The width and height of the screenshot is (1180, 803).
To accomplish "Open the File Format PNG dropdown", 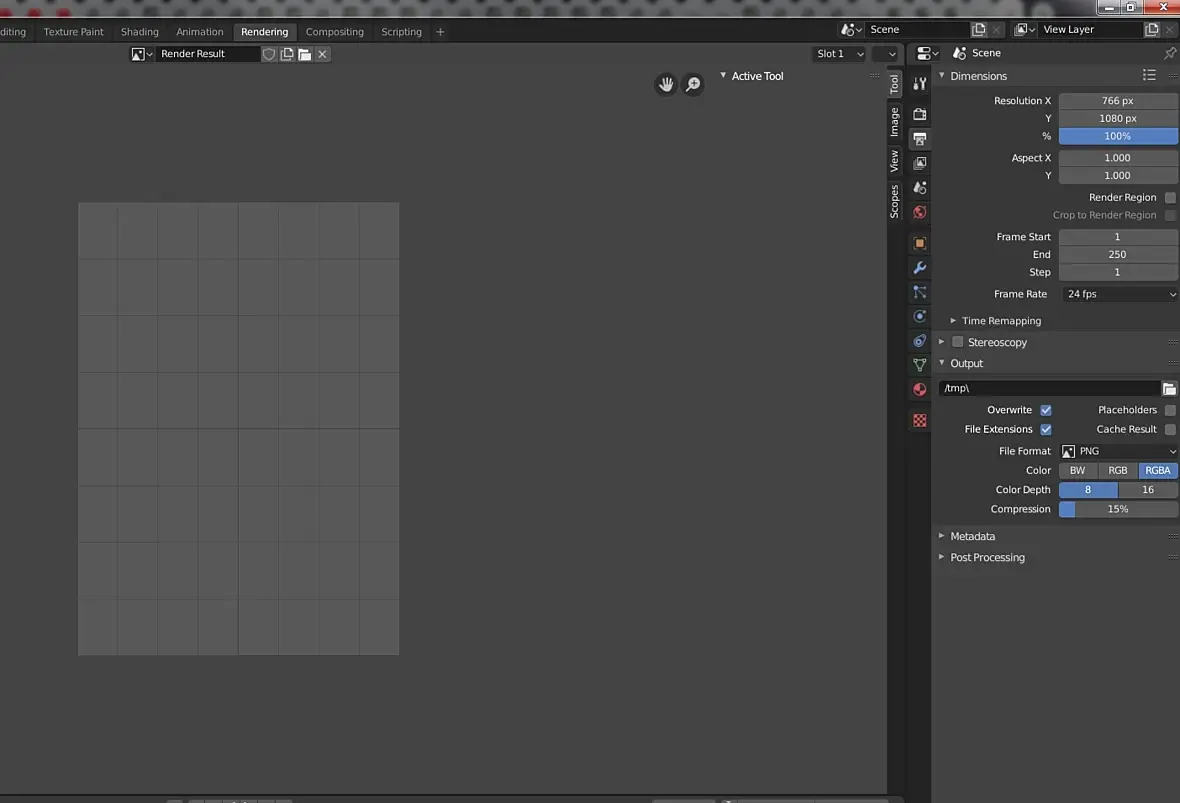I will point(1119,451).
